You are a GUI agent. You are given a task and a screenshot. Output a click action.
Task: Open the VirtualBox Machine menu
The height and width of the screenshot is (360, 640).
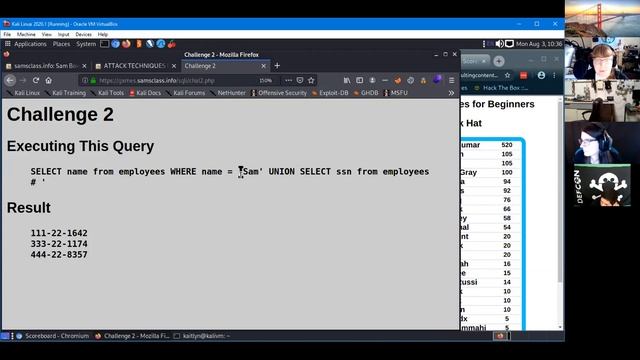click(x=26, y=35)
